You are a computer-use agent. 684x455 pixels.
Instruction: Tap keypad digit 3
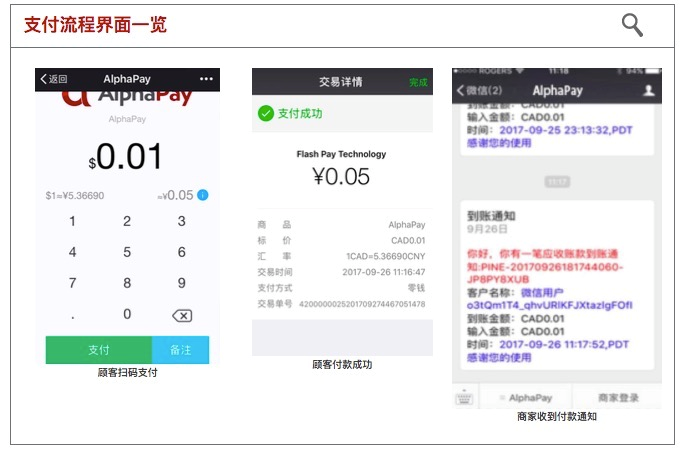point(181,221)
